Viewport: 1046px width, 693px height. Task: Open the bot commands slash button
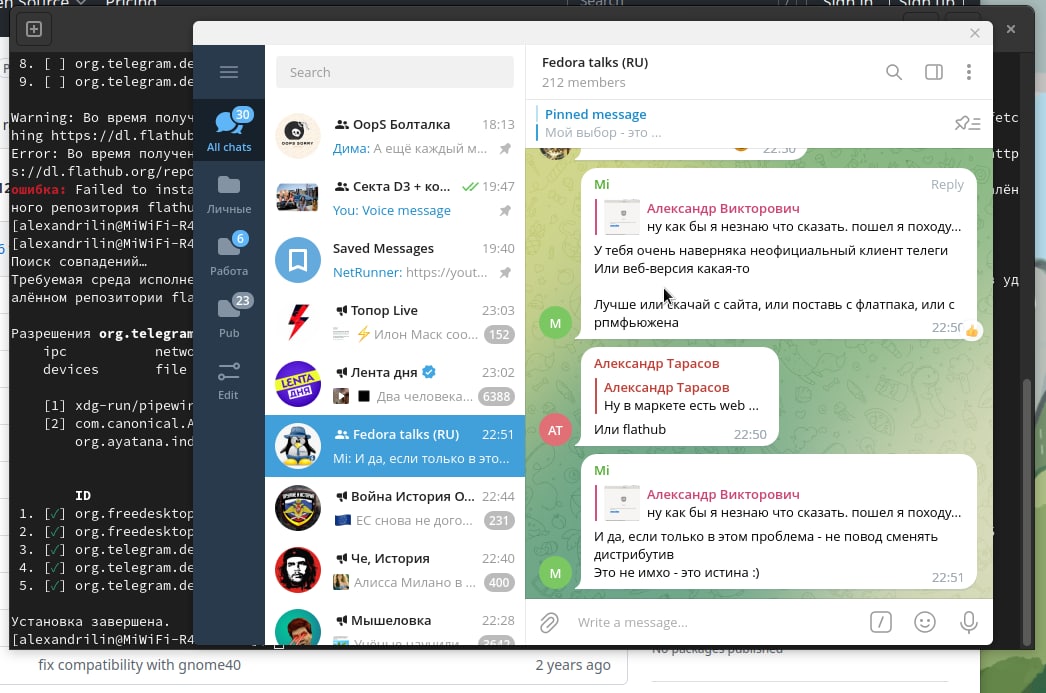[x=881, y=622]
